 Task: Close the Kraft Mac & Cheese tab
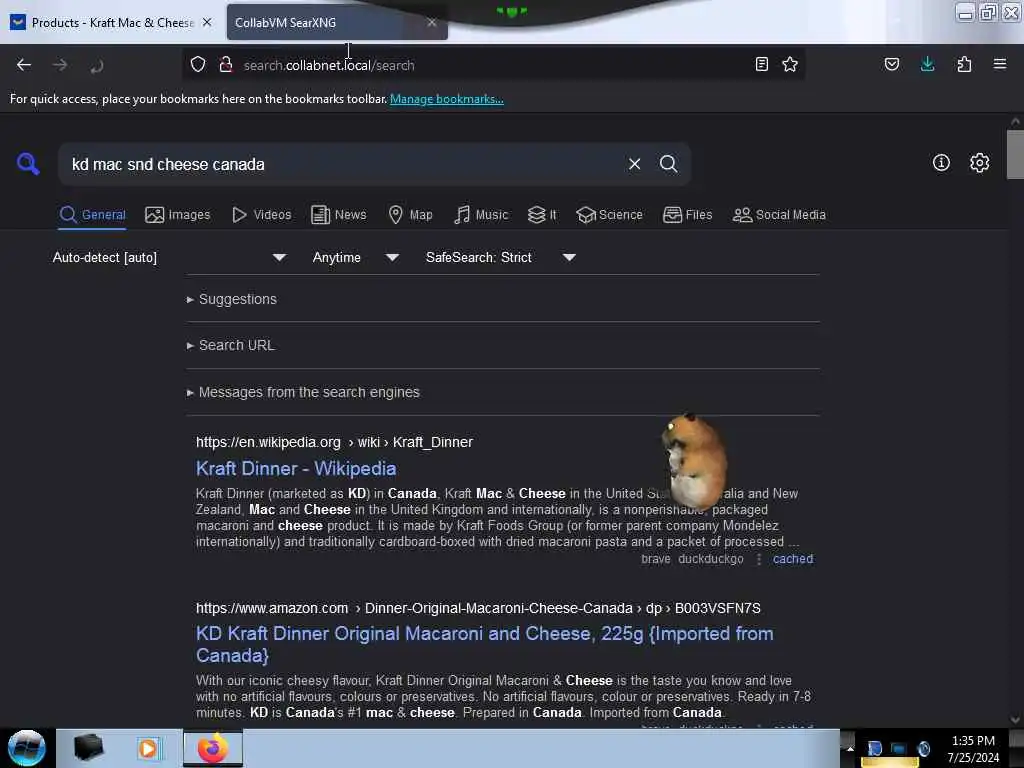(x=207, y=22)
